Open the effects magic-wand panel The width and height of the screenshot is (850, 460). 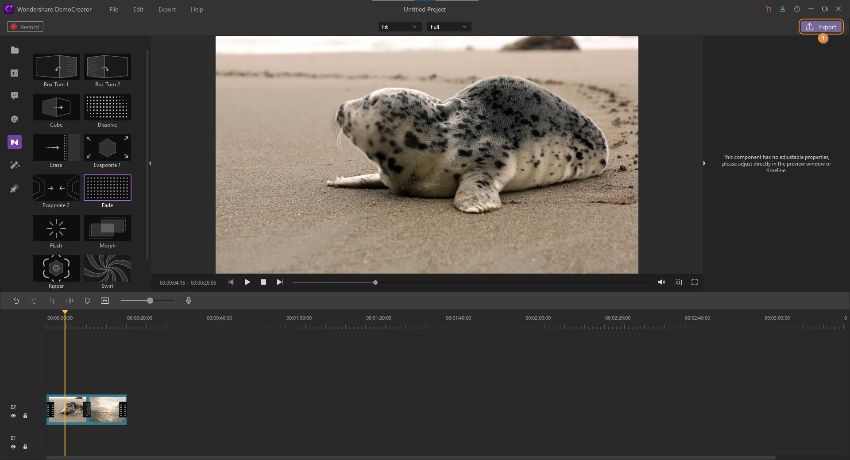point(15,165)
